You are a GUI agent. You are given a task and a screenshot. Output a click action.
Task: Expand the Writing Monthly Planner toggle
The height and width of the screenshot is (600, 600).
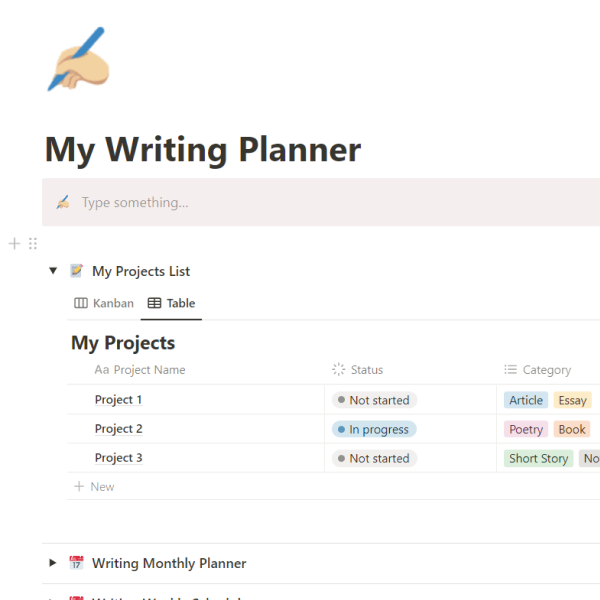point(53,563)
